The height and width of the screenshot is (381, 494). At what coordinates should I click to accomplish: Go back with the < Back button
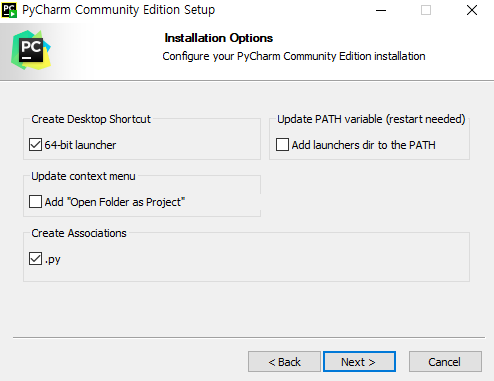pyautogui.click(x=284, y=362)
